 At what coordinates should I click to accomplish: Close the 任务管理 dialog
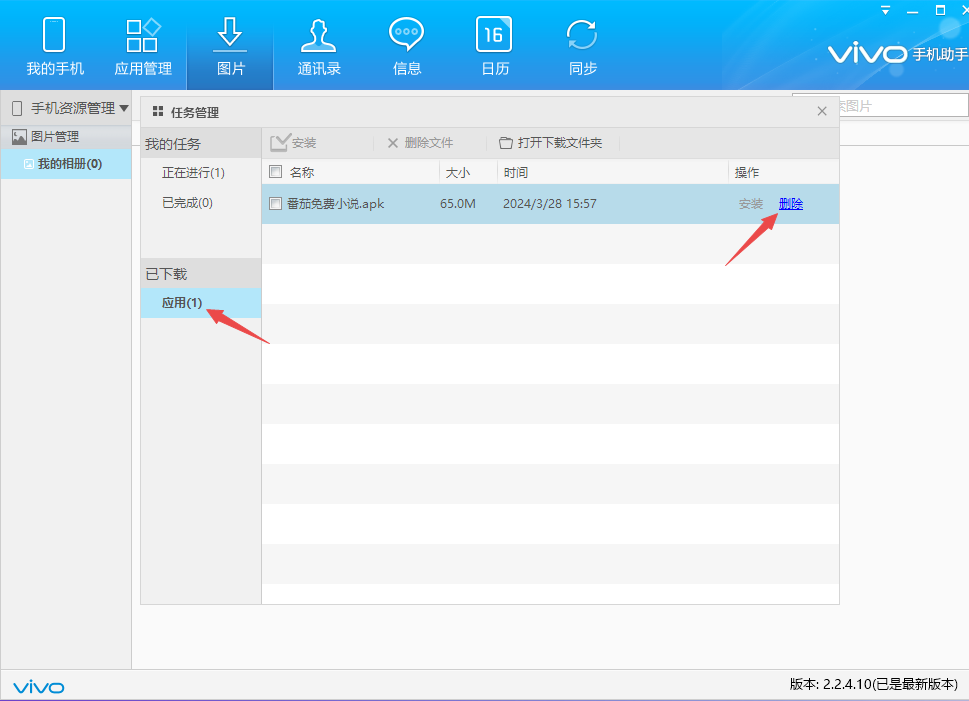822,111
